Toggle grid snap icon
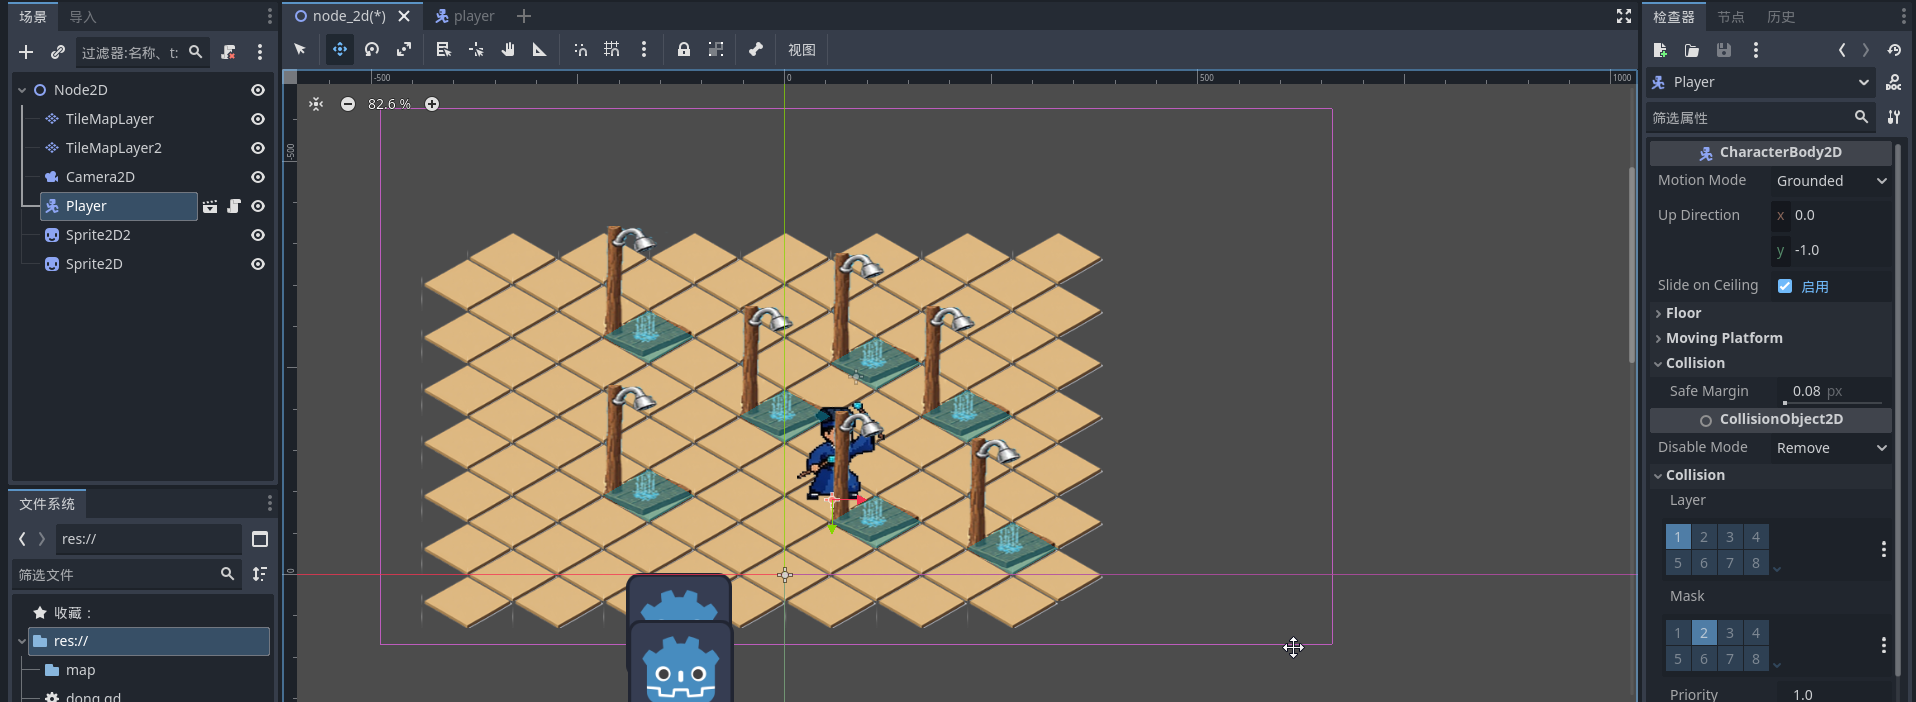The height and width of the screenshot is (702, 1916). point(612,49)
